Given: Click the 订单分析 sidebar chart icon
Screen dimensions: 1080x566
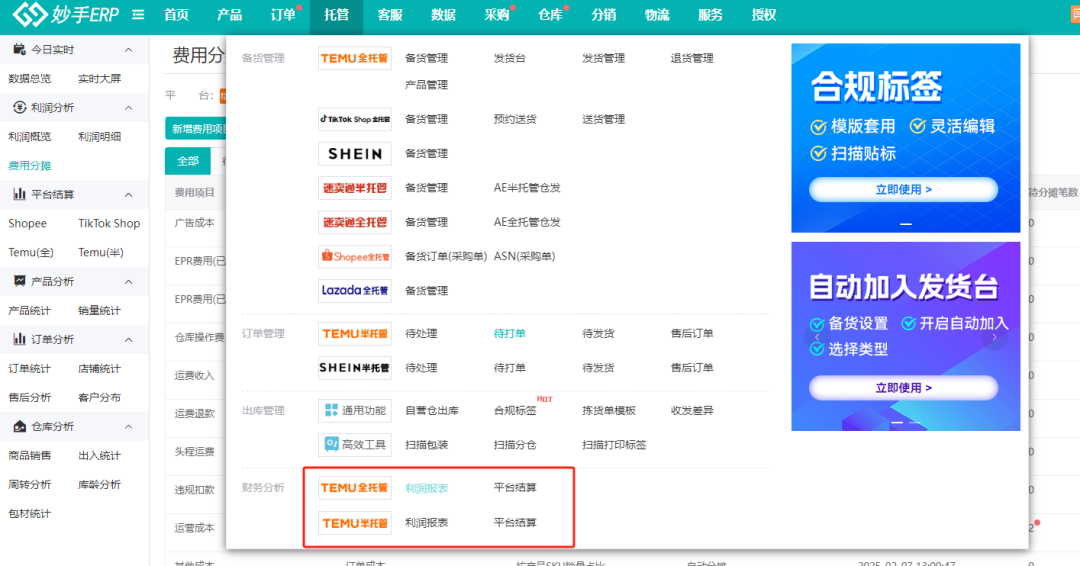Looking at the screenshot, I should tap(19, 339).
